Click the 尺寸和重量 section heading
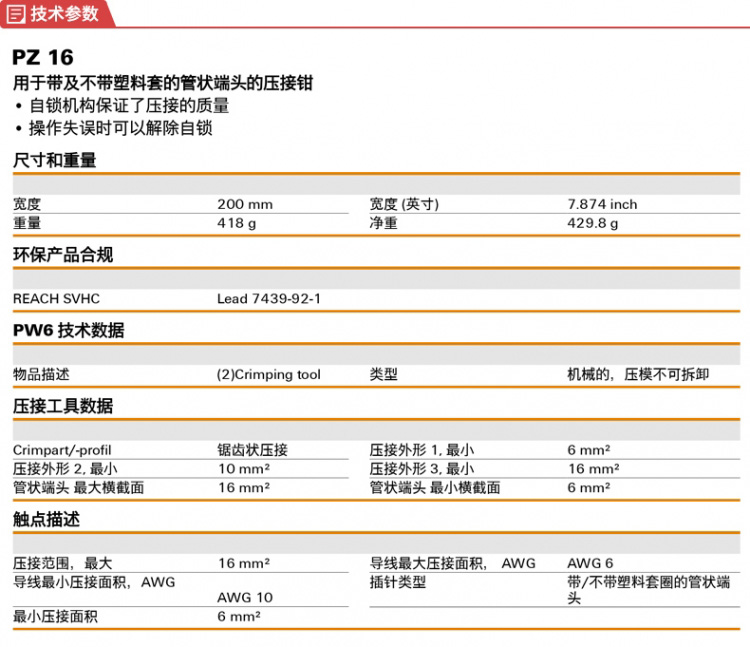 (55, 160)
